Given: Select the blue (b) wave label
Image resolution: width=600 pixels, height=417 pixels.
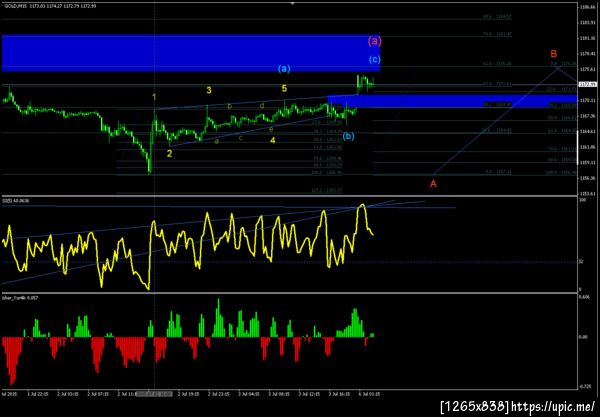Looking at the screenshot, I should point(348,136).
